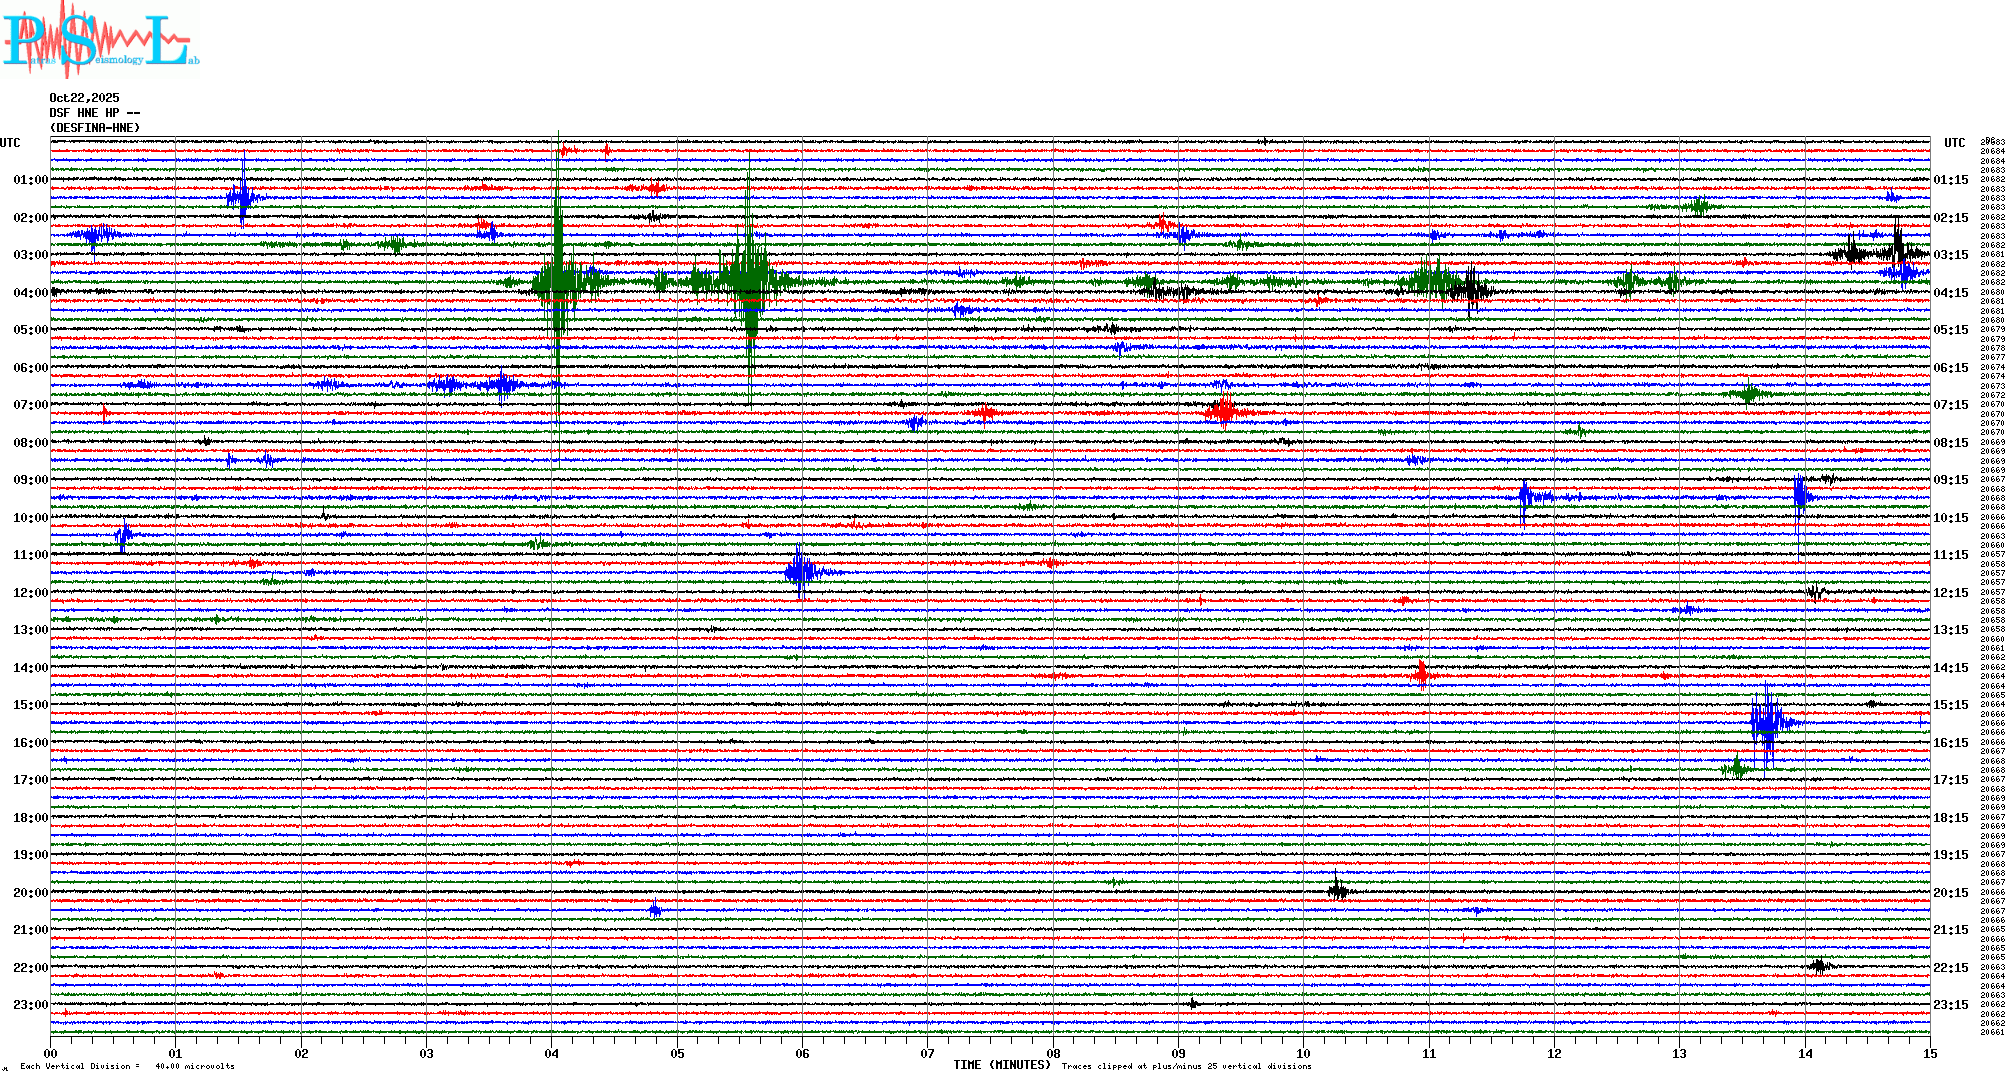Click the 23:00 hour label on the left axis
Image resolution: width=2010 pixels, height=1080 pixels.
30,1005
